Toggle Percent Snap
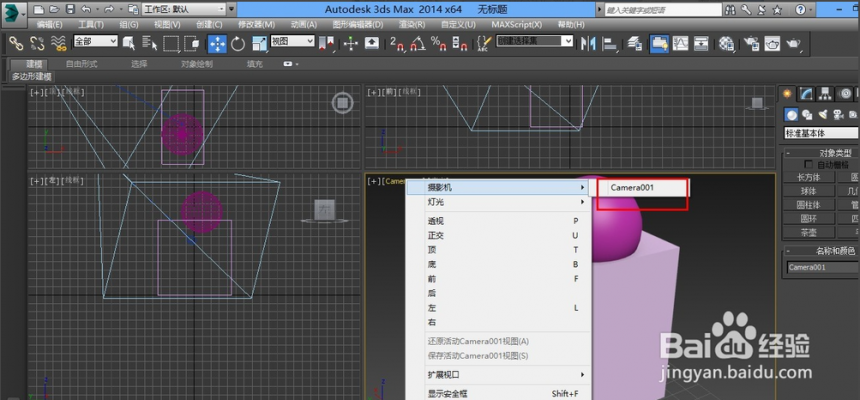This screenshot has height=400, width=860. click(438, 43)
